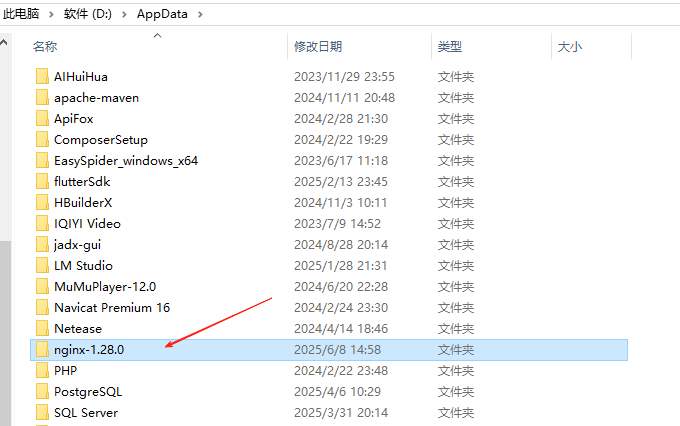
Task: Select the jadx-gui folder name
Action: coord(77,245)
